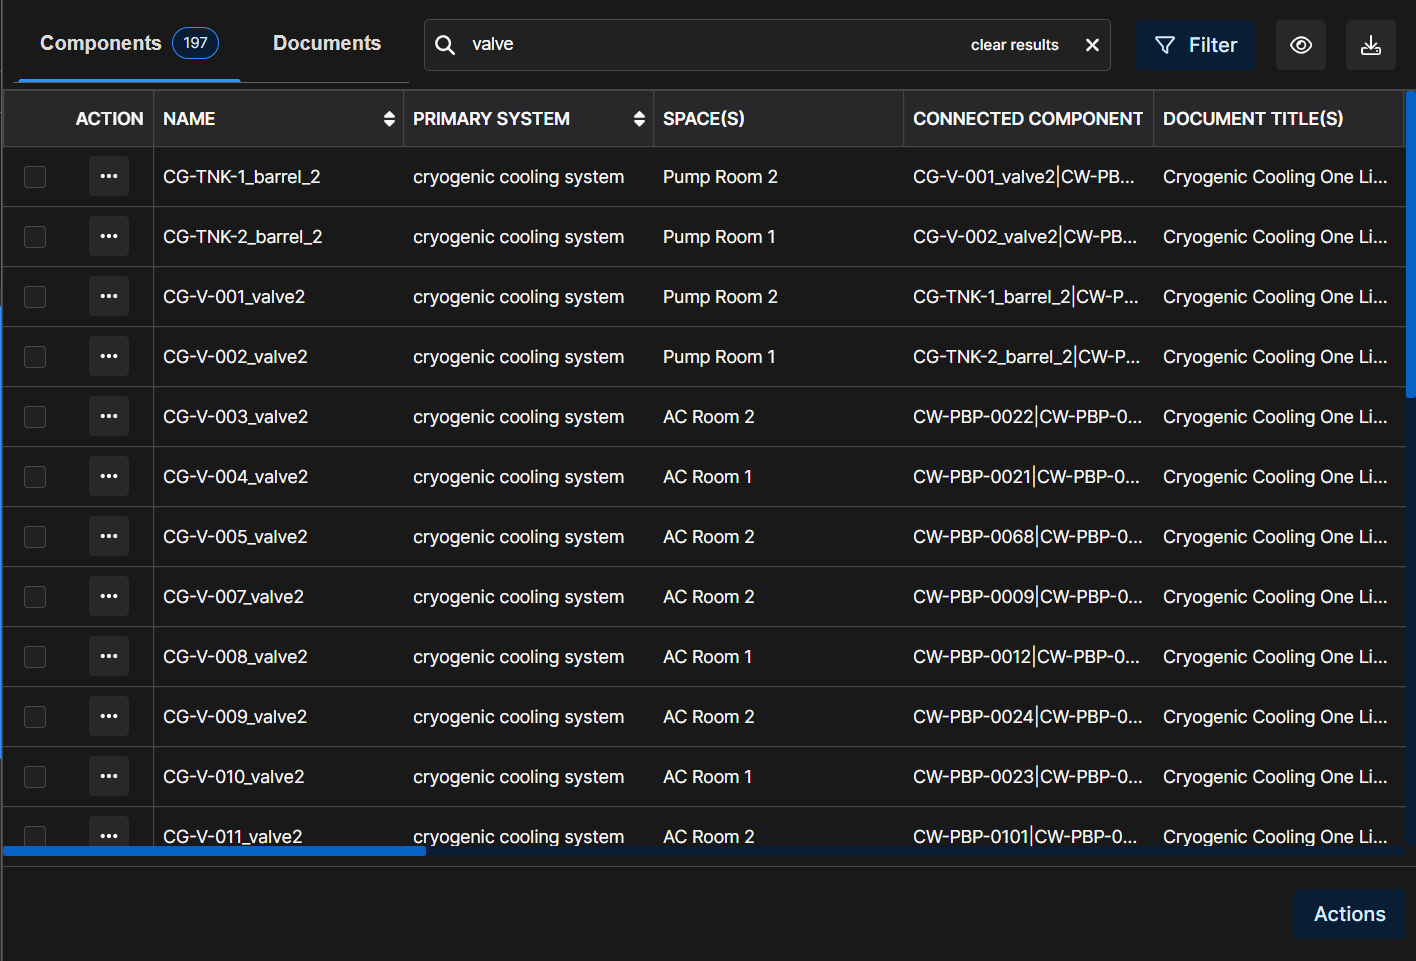Open row actions for CG-V-005_valve2
The height and width of the screenshot is (961, 1416).
[x=109, y=537]
